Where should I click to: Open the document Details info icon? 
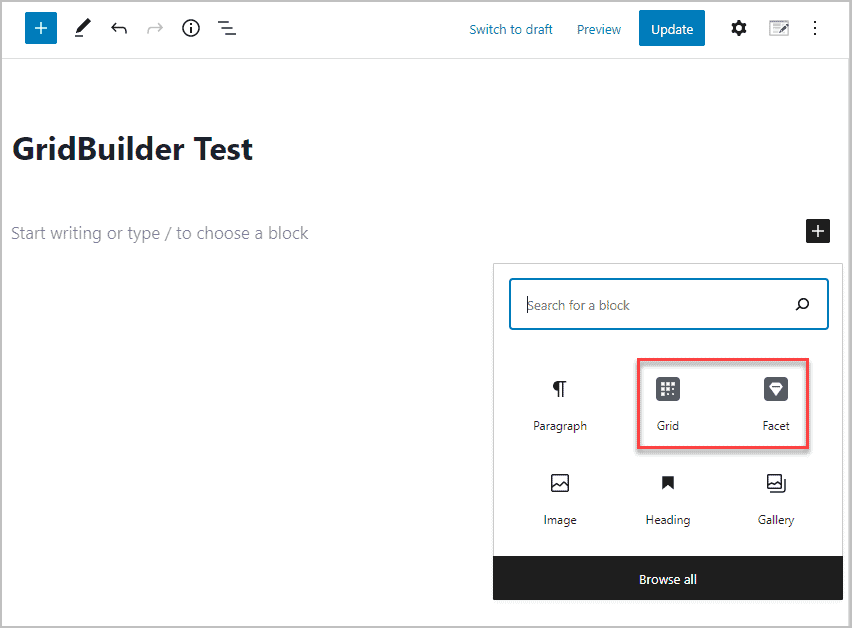(191, 29)
